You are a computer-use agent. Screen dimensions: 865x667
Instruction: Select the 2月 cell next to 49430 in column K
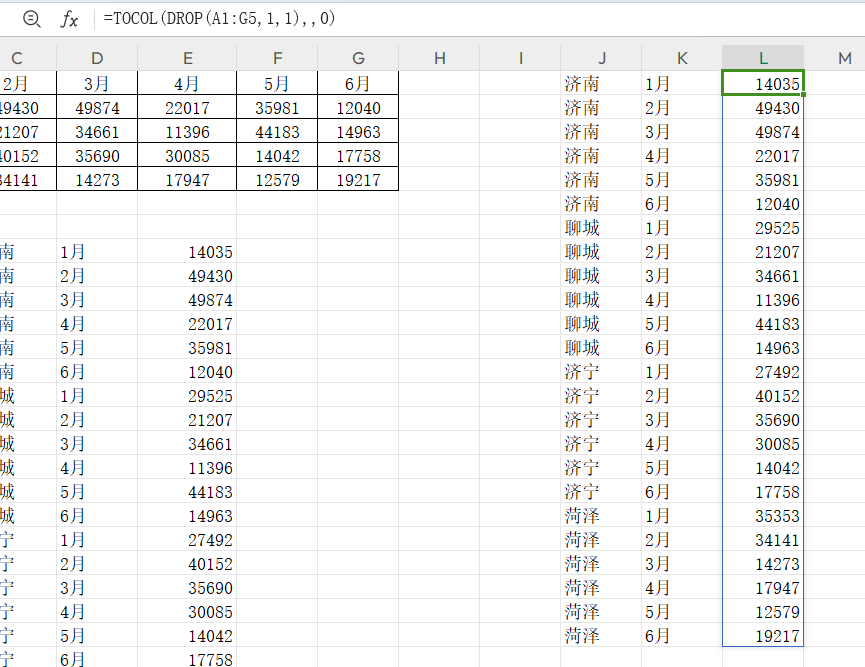[x=682, y=108]
